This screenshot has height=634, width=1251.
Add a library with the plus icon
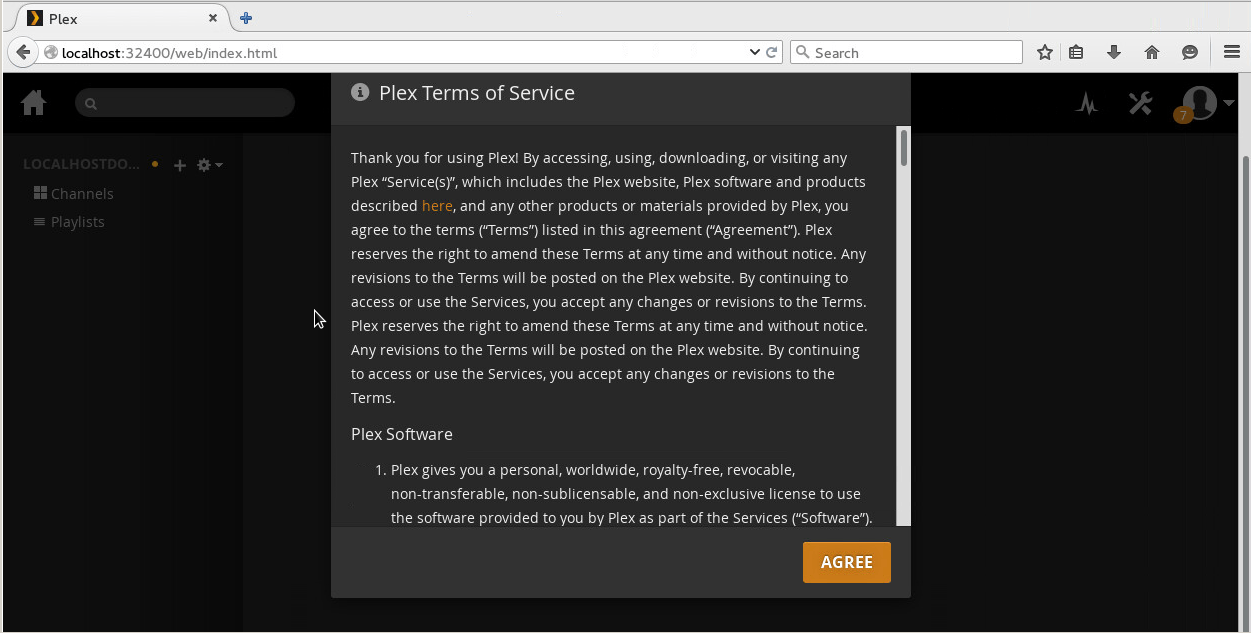coord(179,165)
